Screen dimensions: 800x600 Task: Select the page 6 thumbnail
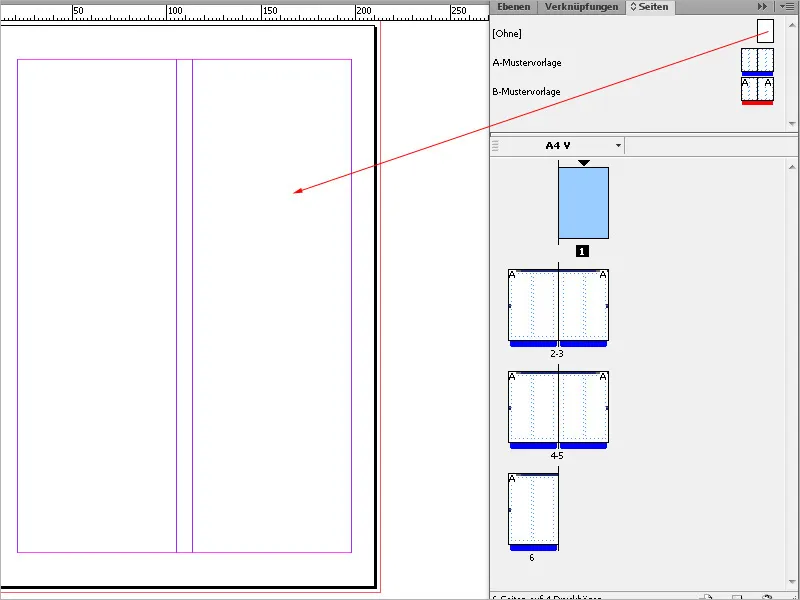(533, 509)
